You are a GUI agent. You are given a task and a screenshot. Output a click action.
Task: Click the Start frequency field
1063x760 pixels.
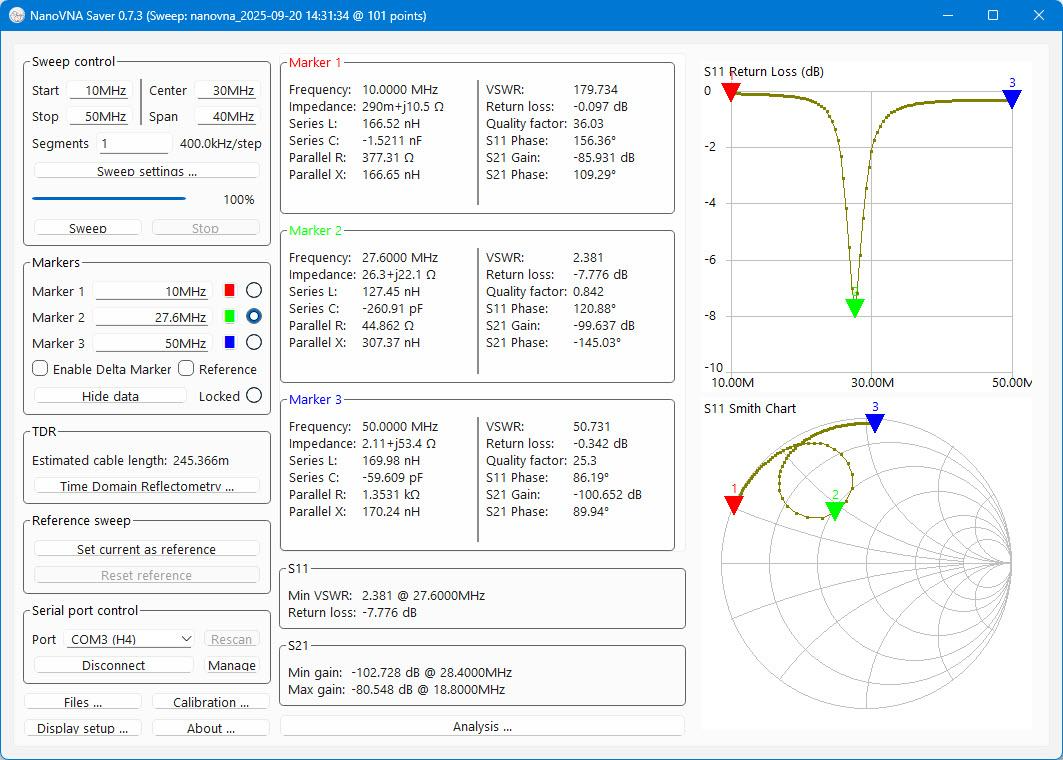[x=100, y=90]
